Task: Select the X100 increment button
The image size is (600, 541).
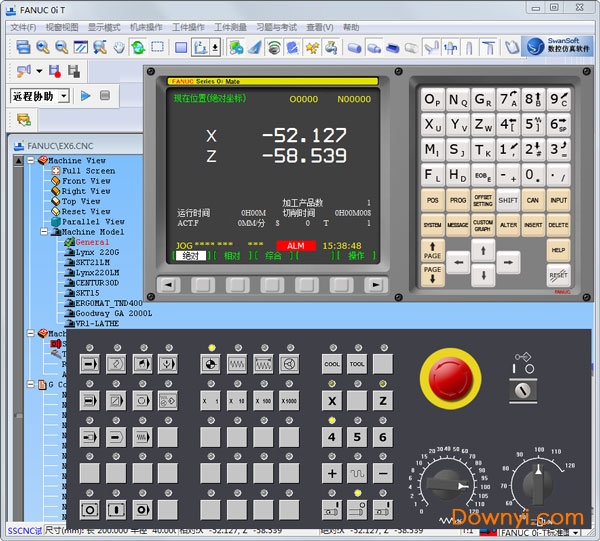Action: tap(263, 400)
